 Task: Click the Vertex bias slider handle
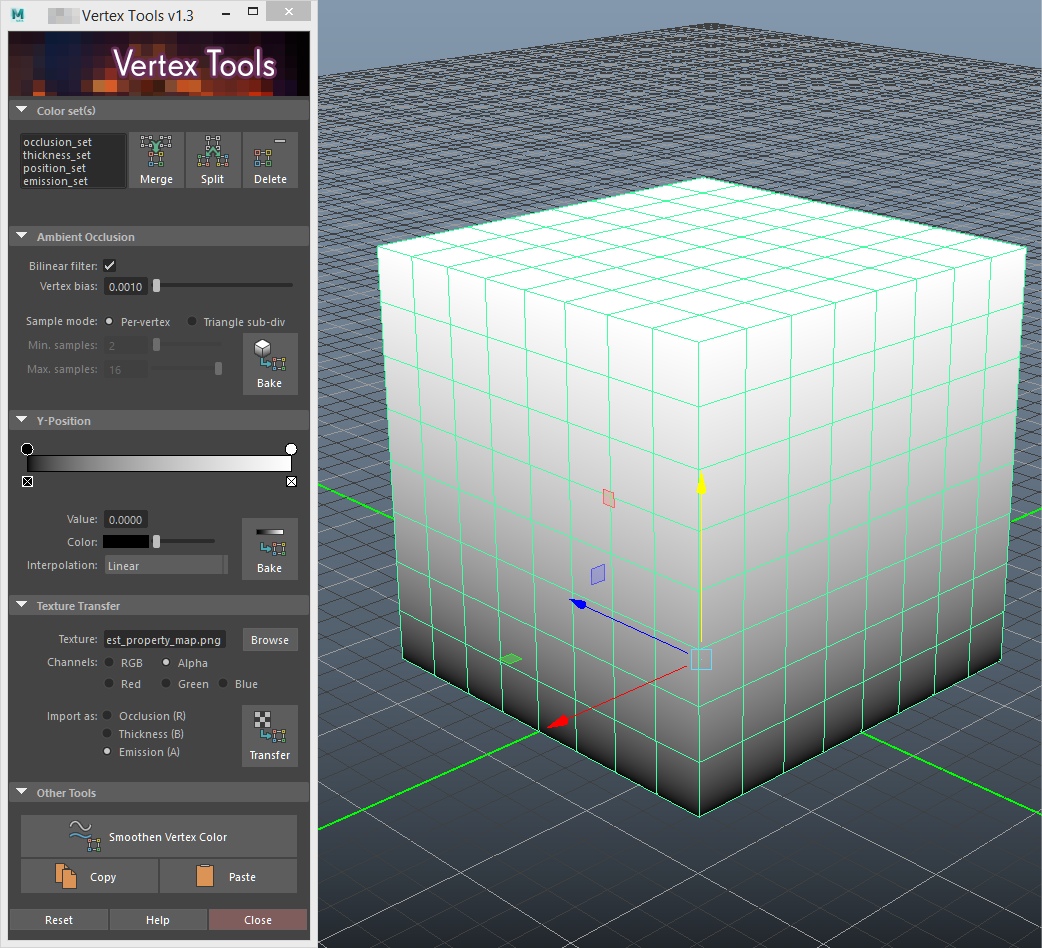pos(156,286)
